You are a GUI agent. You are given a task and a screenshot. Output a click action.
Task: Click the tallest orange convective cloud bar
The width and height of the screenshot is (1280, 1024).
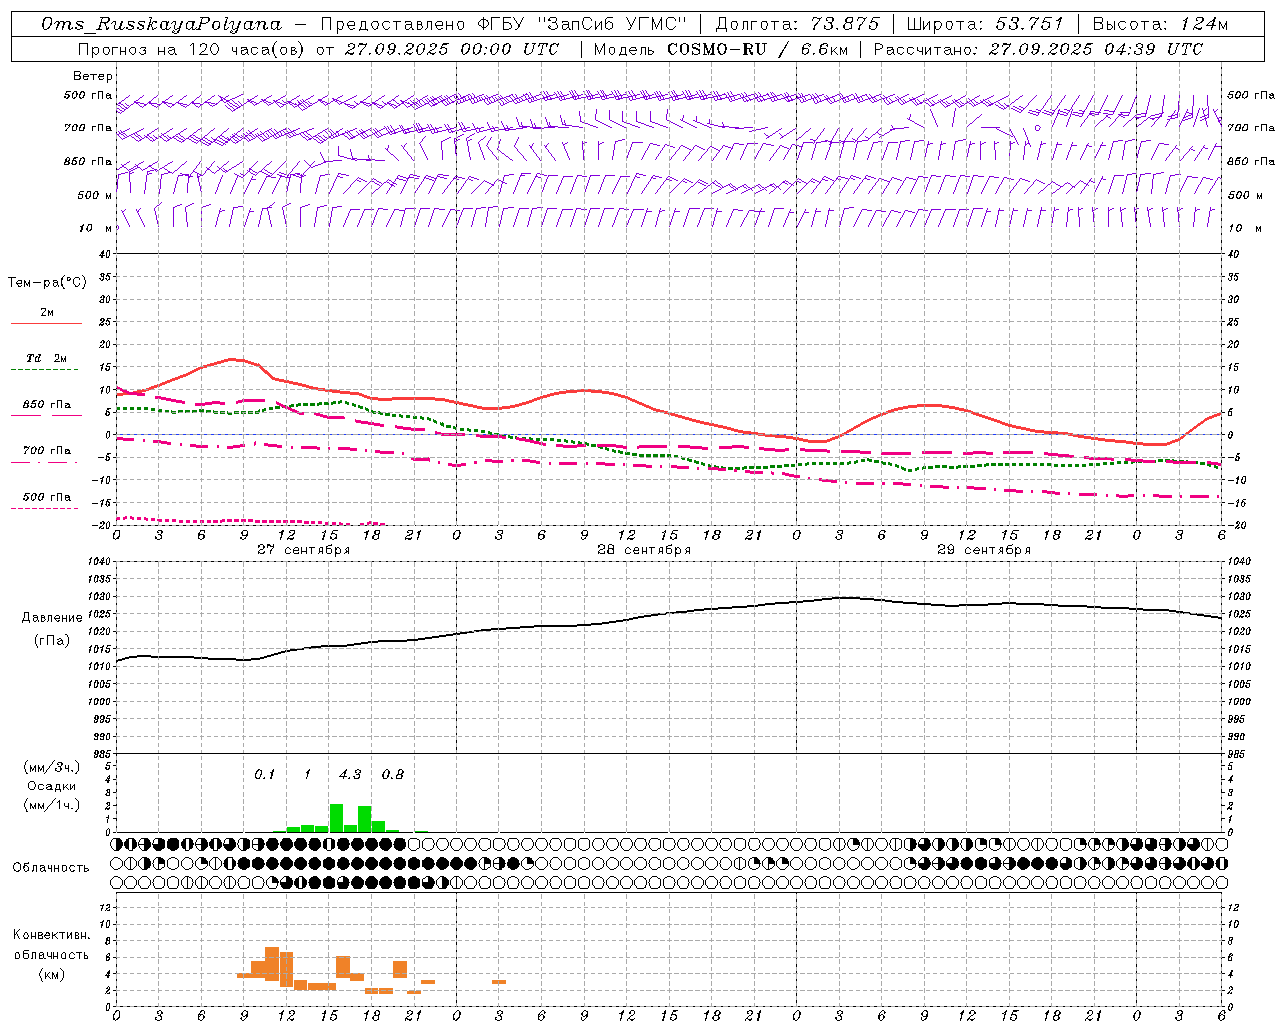pyautogui.click(x=272, y=963)
